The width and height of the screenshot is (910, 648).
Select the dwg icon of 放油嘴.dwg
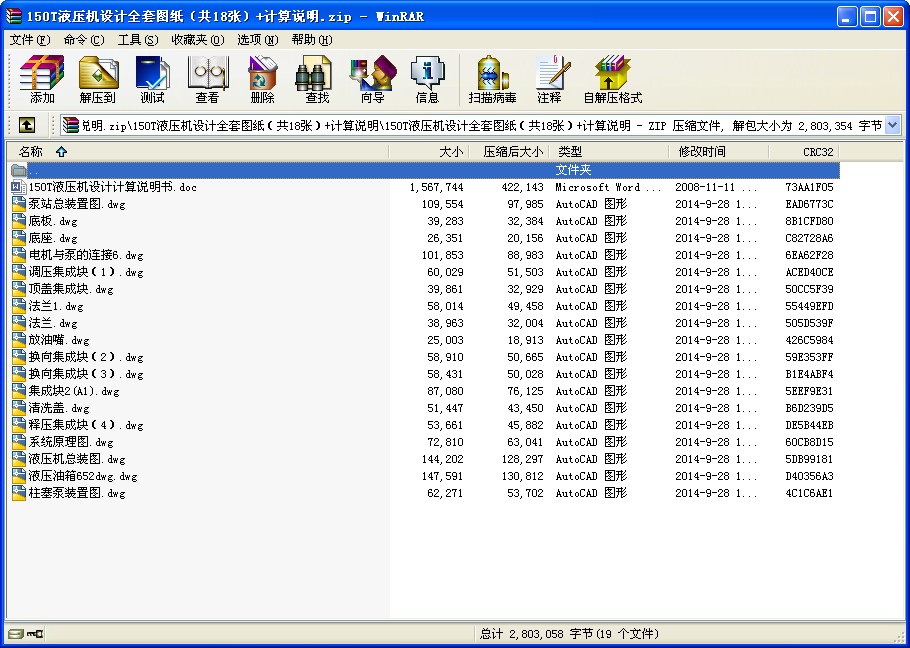(19, 340)
